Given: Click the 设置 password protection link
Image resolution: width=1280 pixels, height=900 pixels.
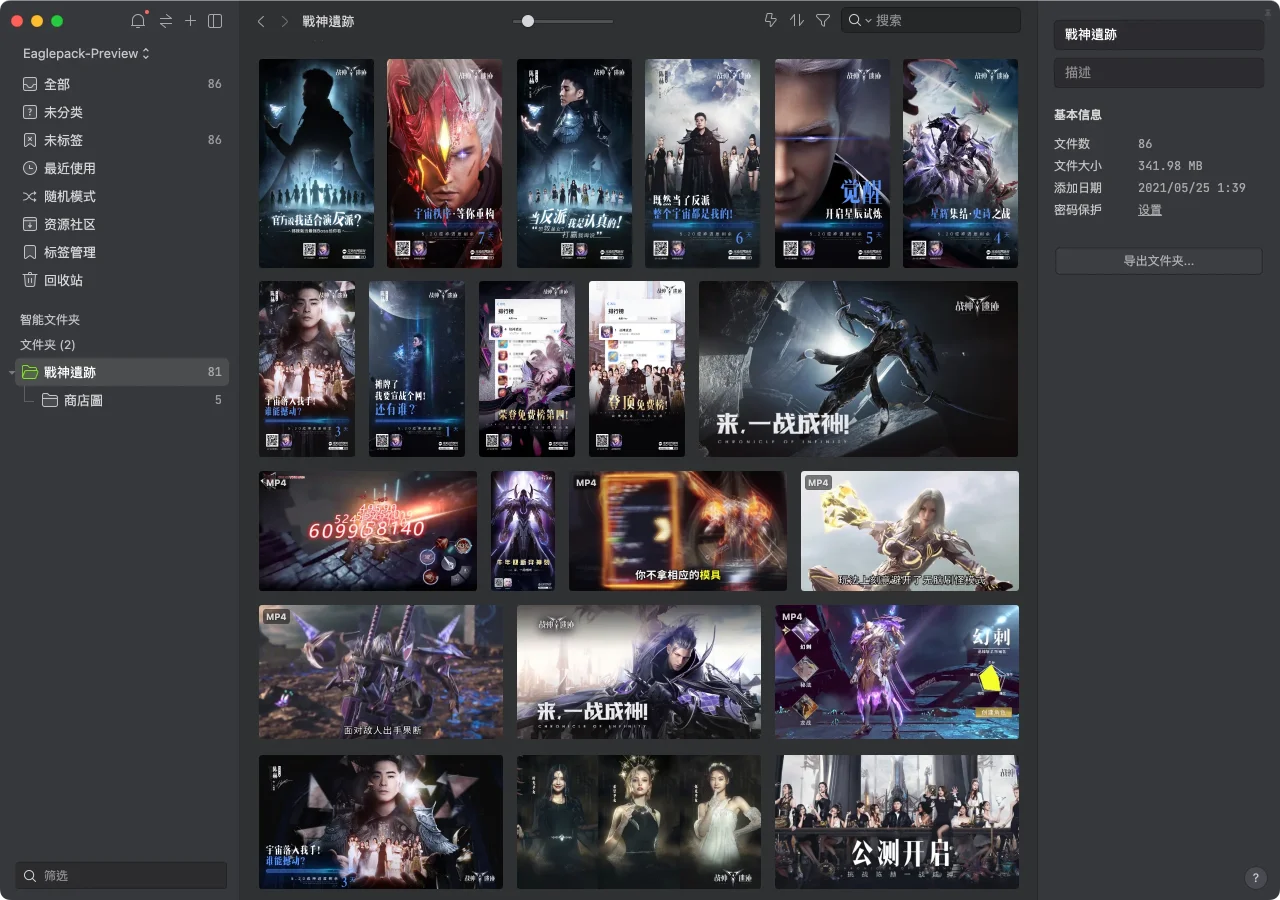Looking at the screenshot, I should point(1149,210).
